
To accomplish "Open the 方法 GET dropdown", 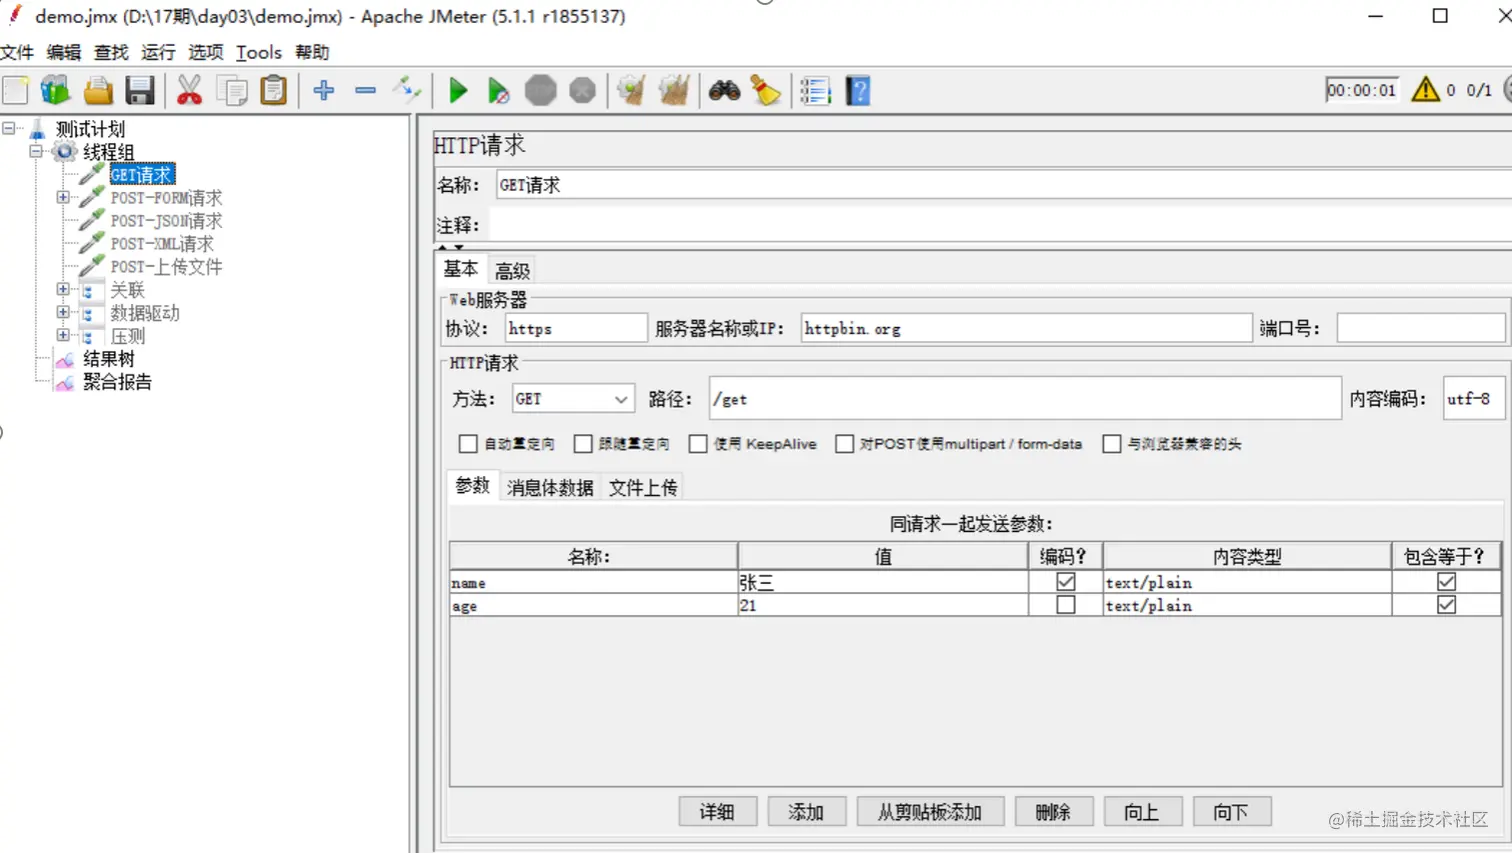I will point(572,399).
